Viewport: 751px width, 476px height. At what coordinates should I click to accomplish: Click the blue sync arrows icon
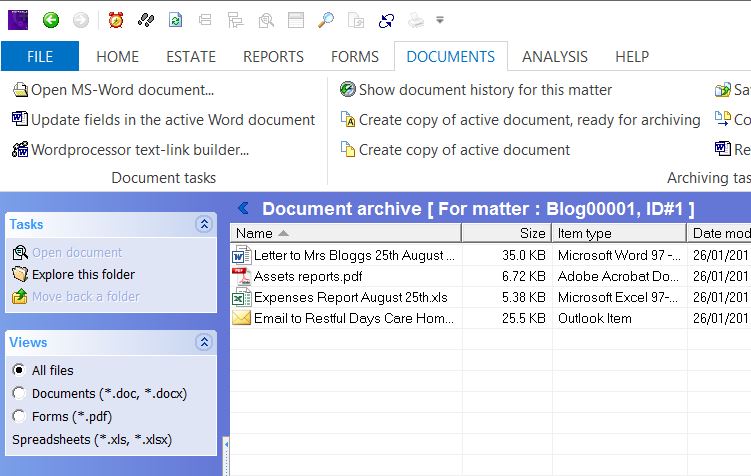tap(385, 19)
